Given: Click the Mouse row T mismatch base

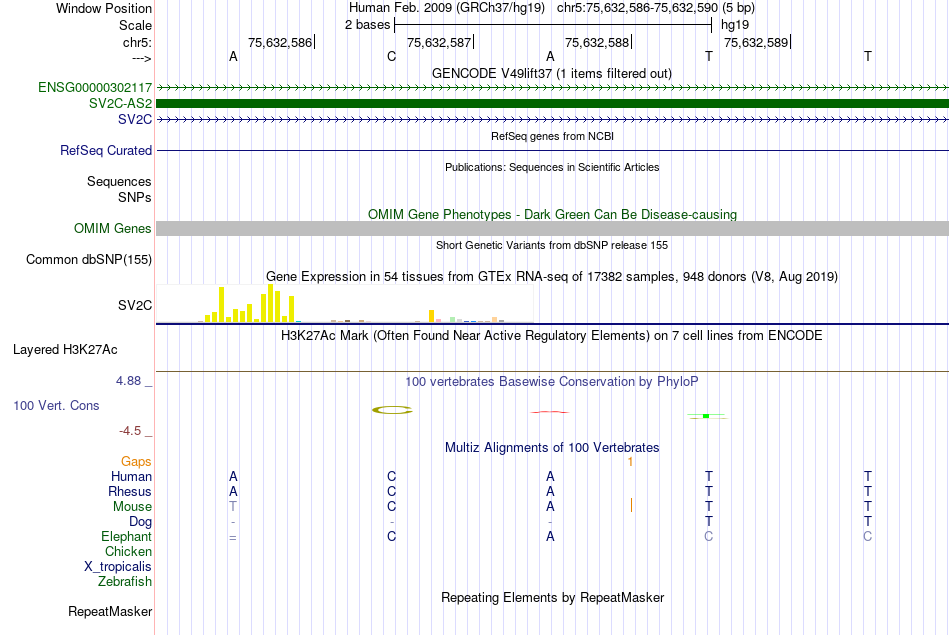Looking at the screenshot, I should pyautogui.click(x=233, y=507).
